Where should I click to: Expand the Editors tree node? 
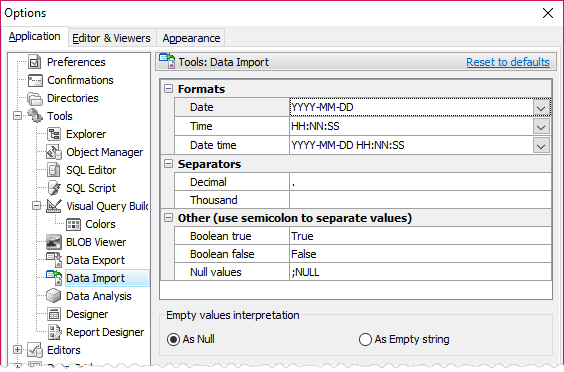pos(17,350)
